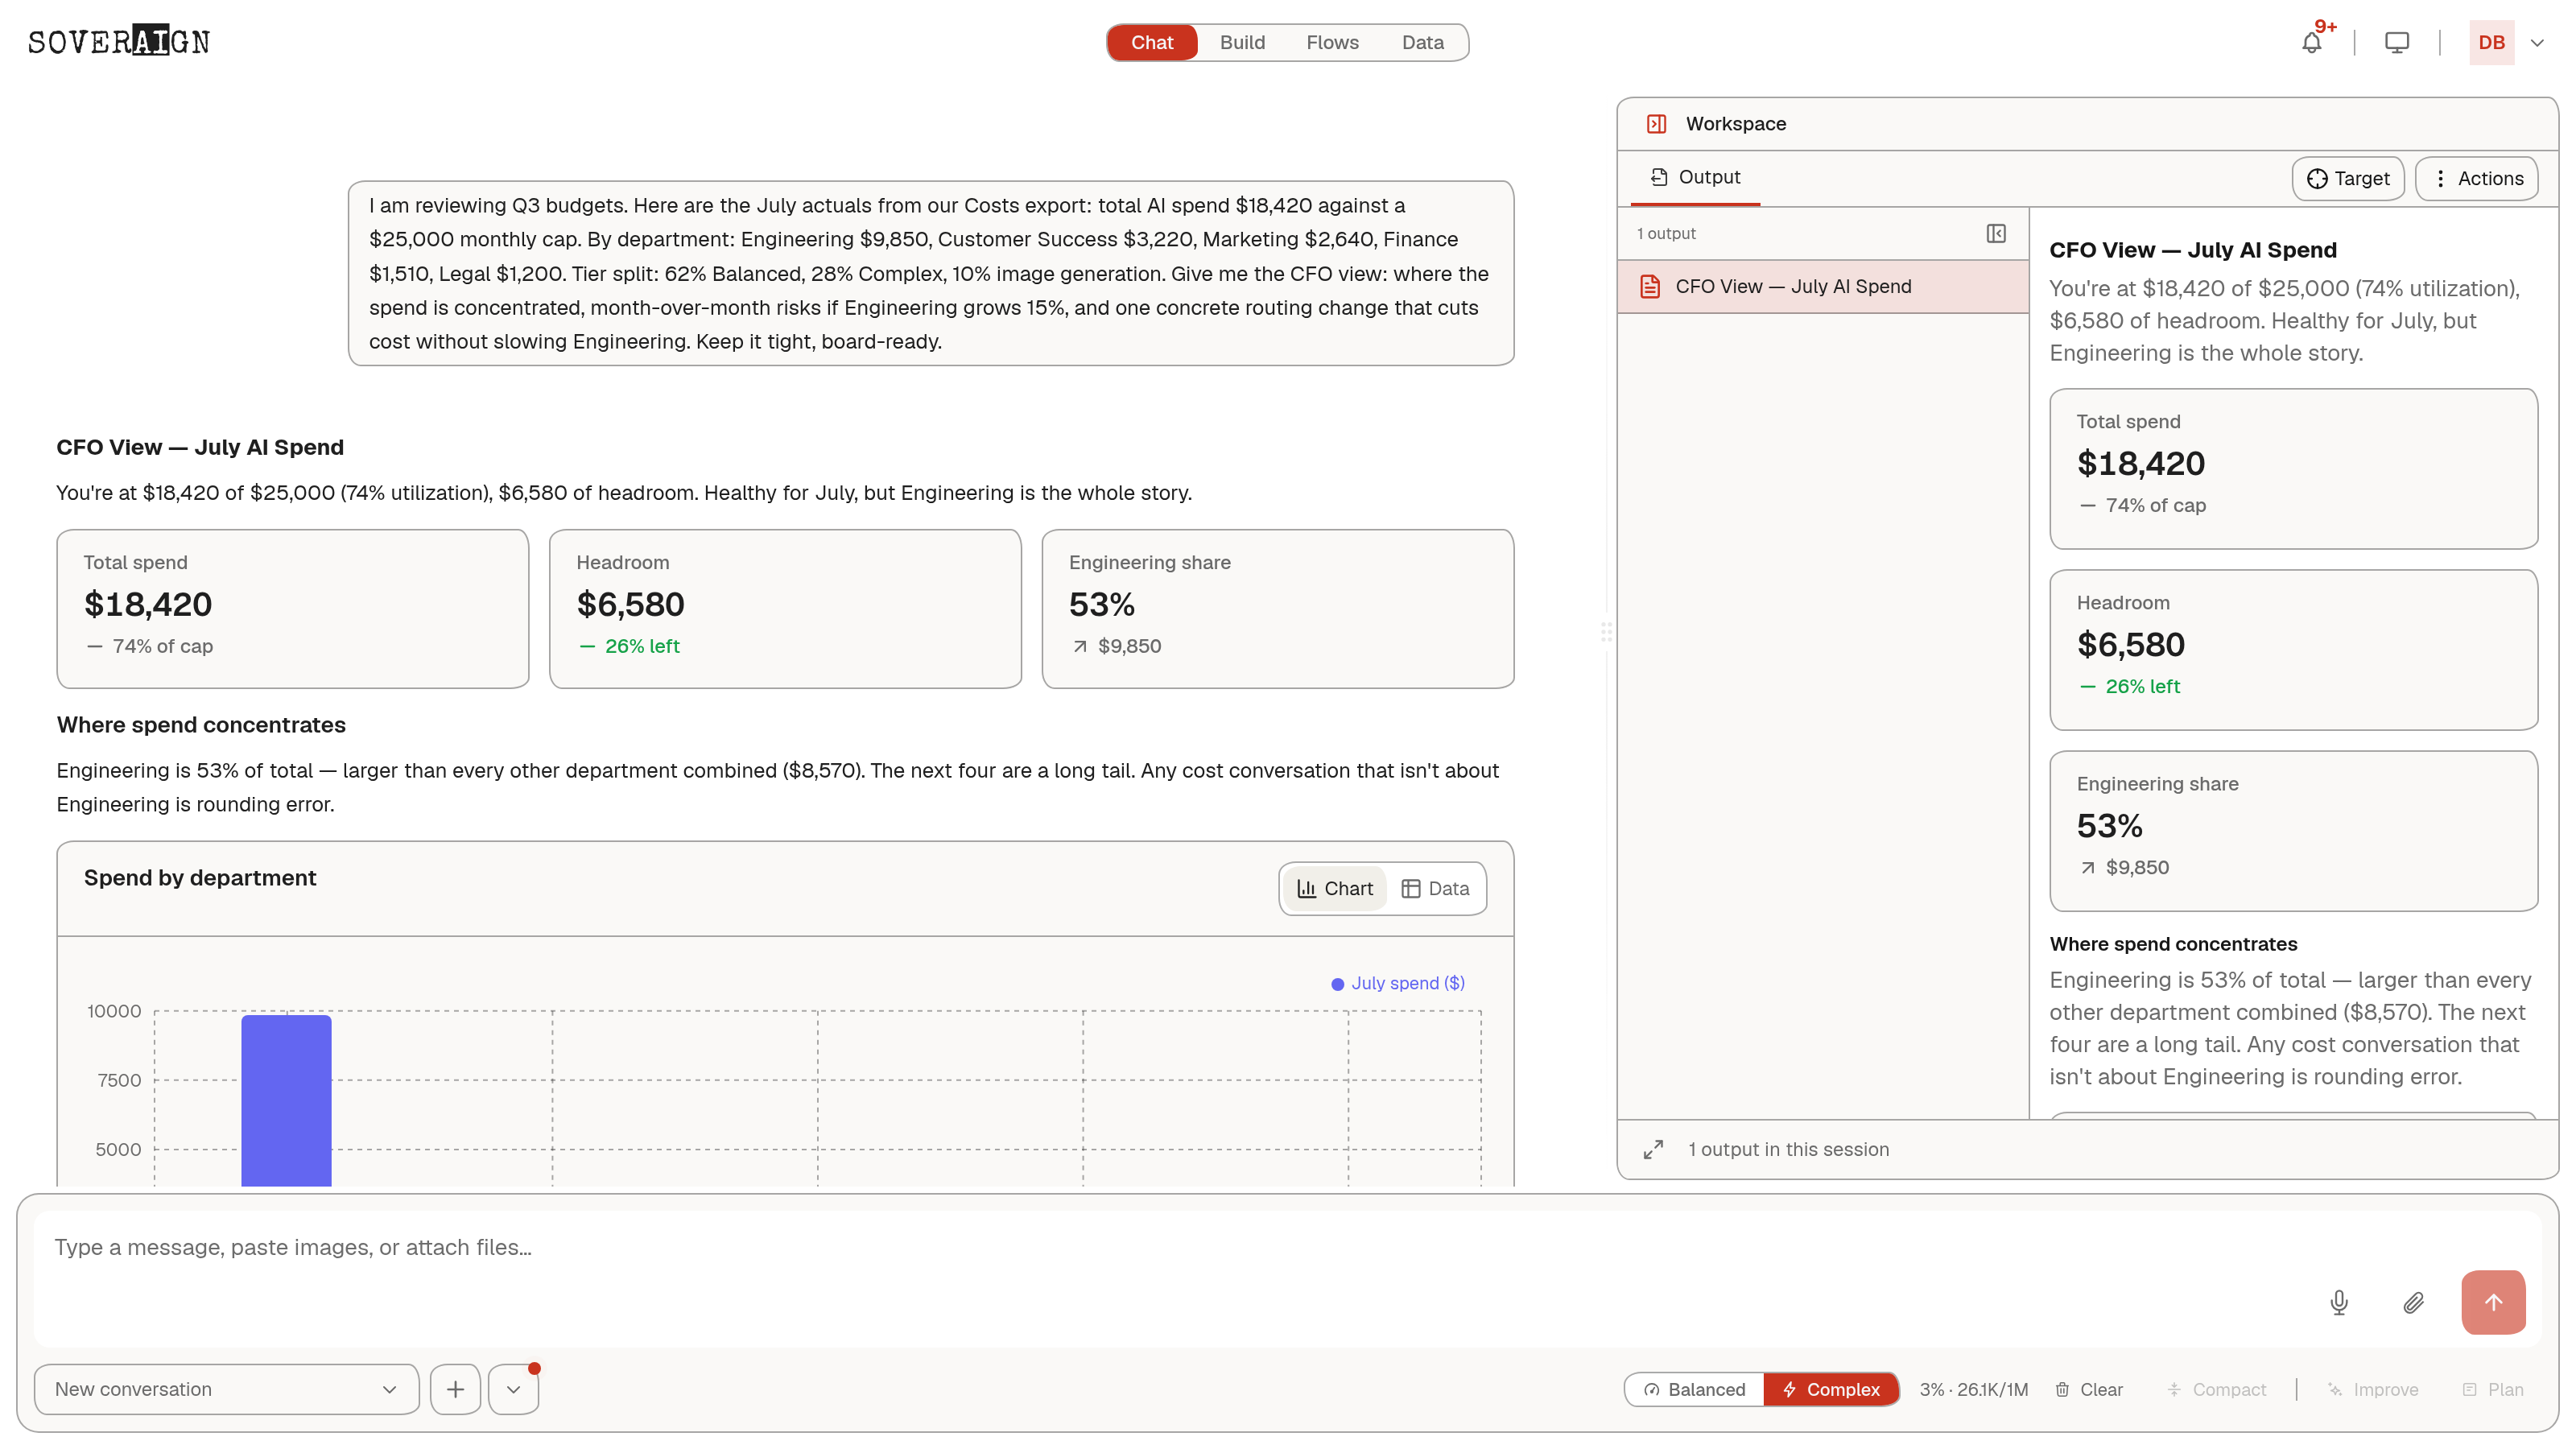Clear the conversation
2576x1449 pixels.
(2088, 1389)
